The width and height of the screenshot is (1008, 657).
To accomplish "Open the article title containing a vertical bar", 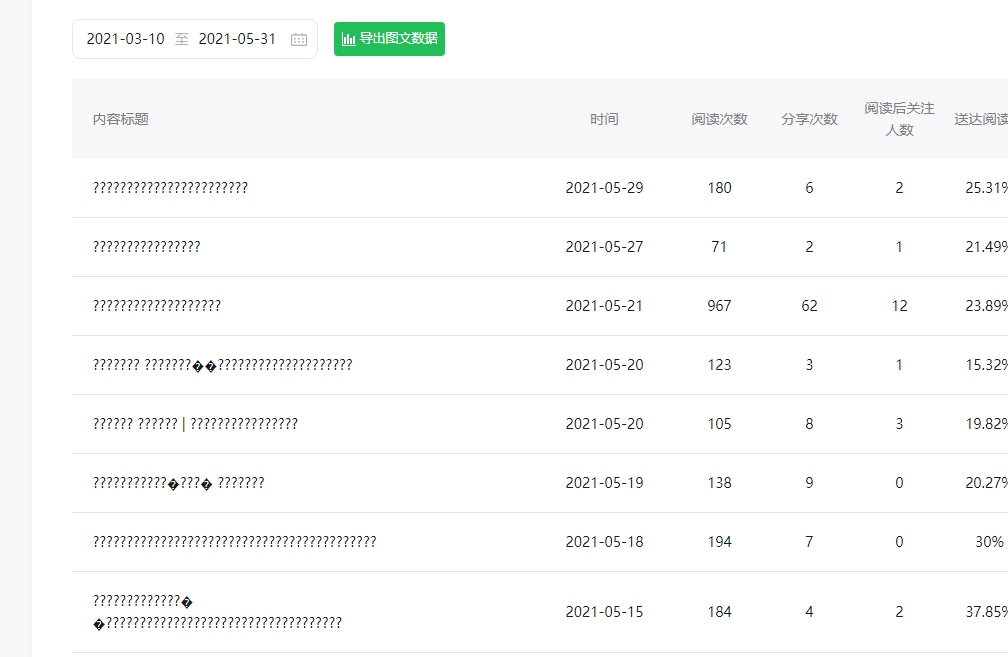I will (x=195, y=424).
